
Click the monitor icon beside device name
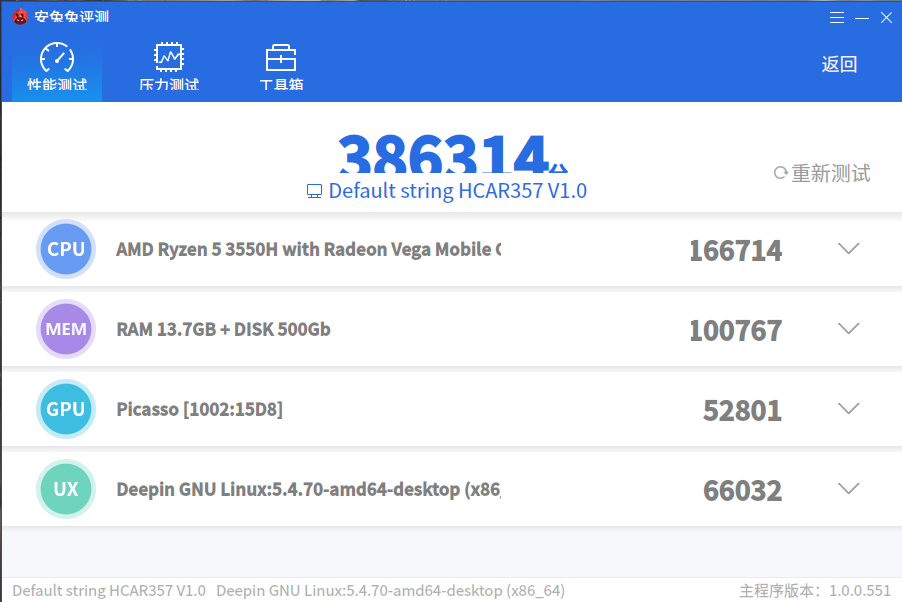(x=314, y=191)
